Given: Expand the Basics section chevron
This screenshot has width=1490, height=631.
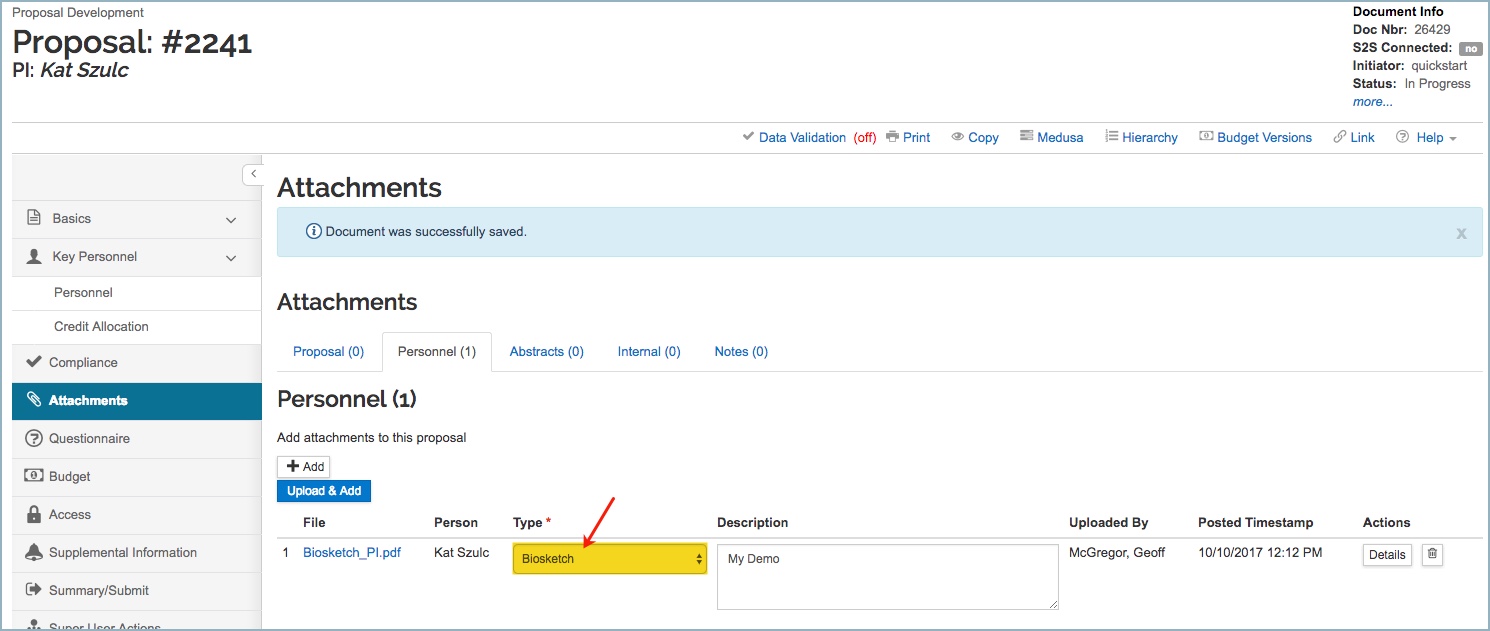Looking at the screenshot, I should [x=231, y=219].
